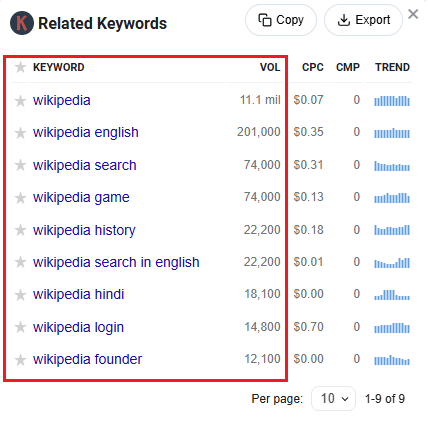428x424 pixels.
Task: Click the 18,100 volume value
Action: point(262,294)
